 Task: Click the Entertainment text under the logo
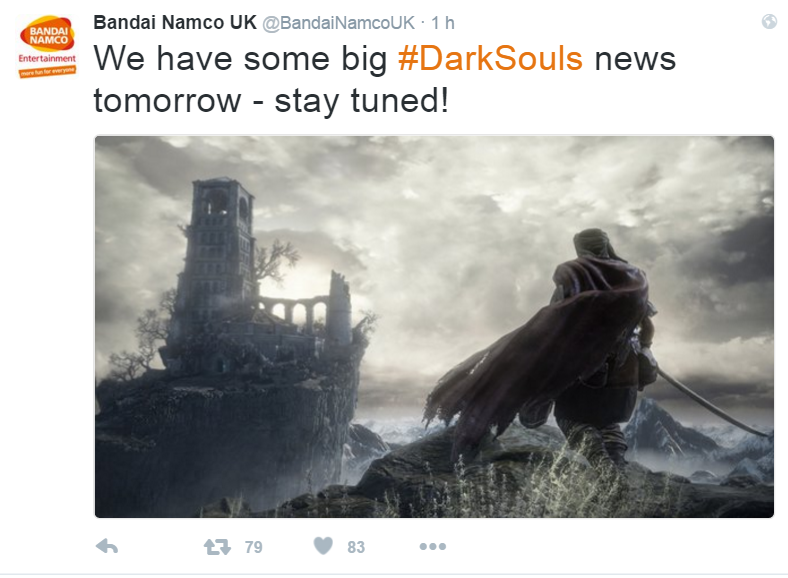coord(47,58)
